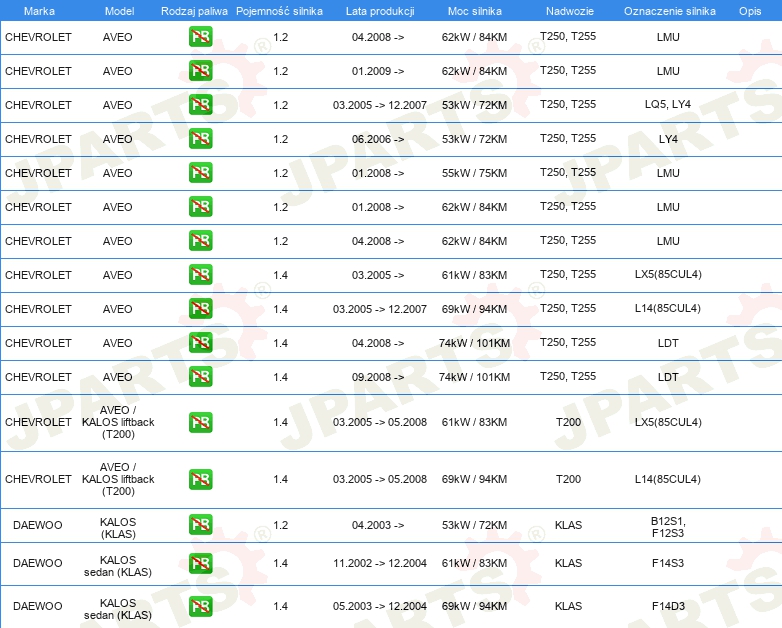Click the Rodzaj paliwa column header

(194, 11)
